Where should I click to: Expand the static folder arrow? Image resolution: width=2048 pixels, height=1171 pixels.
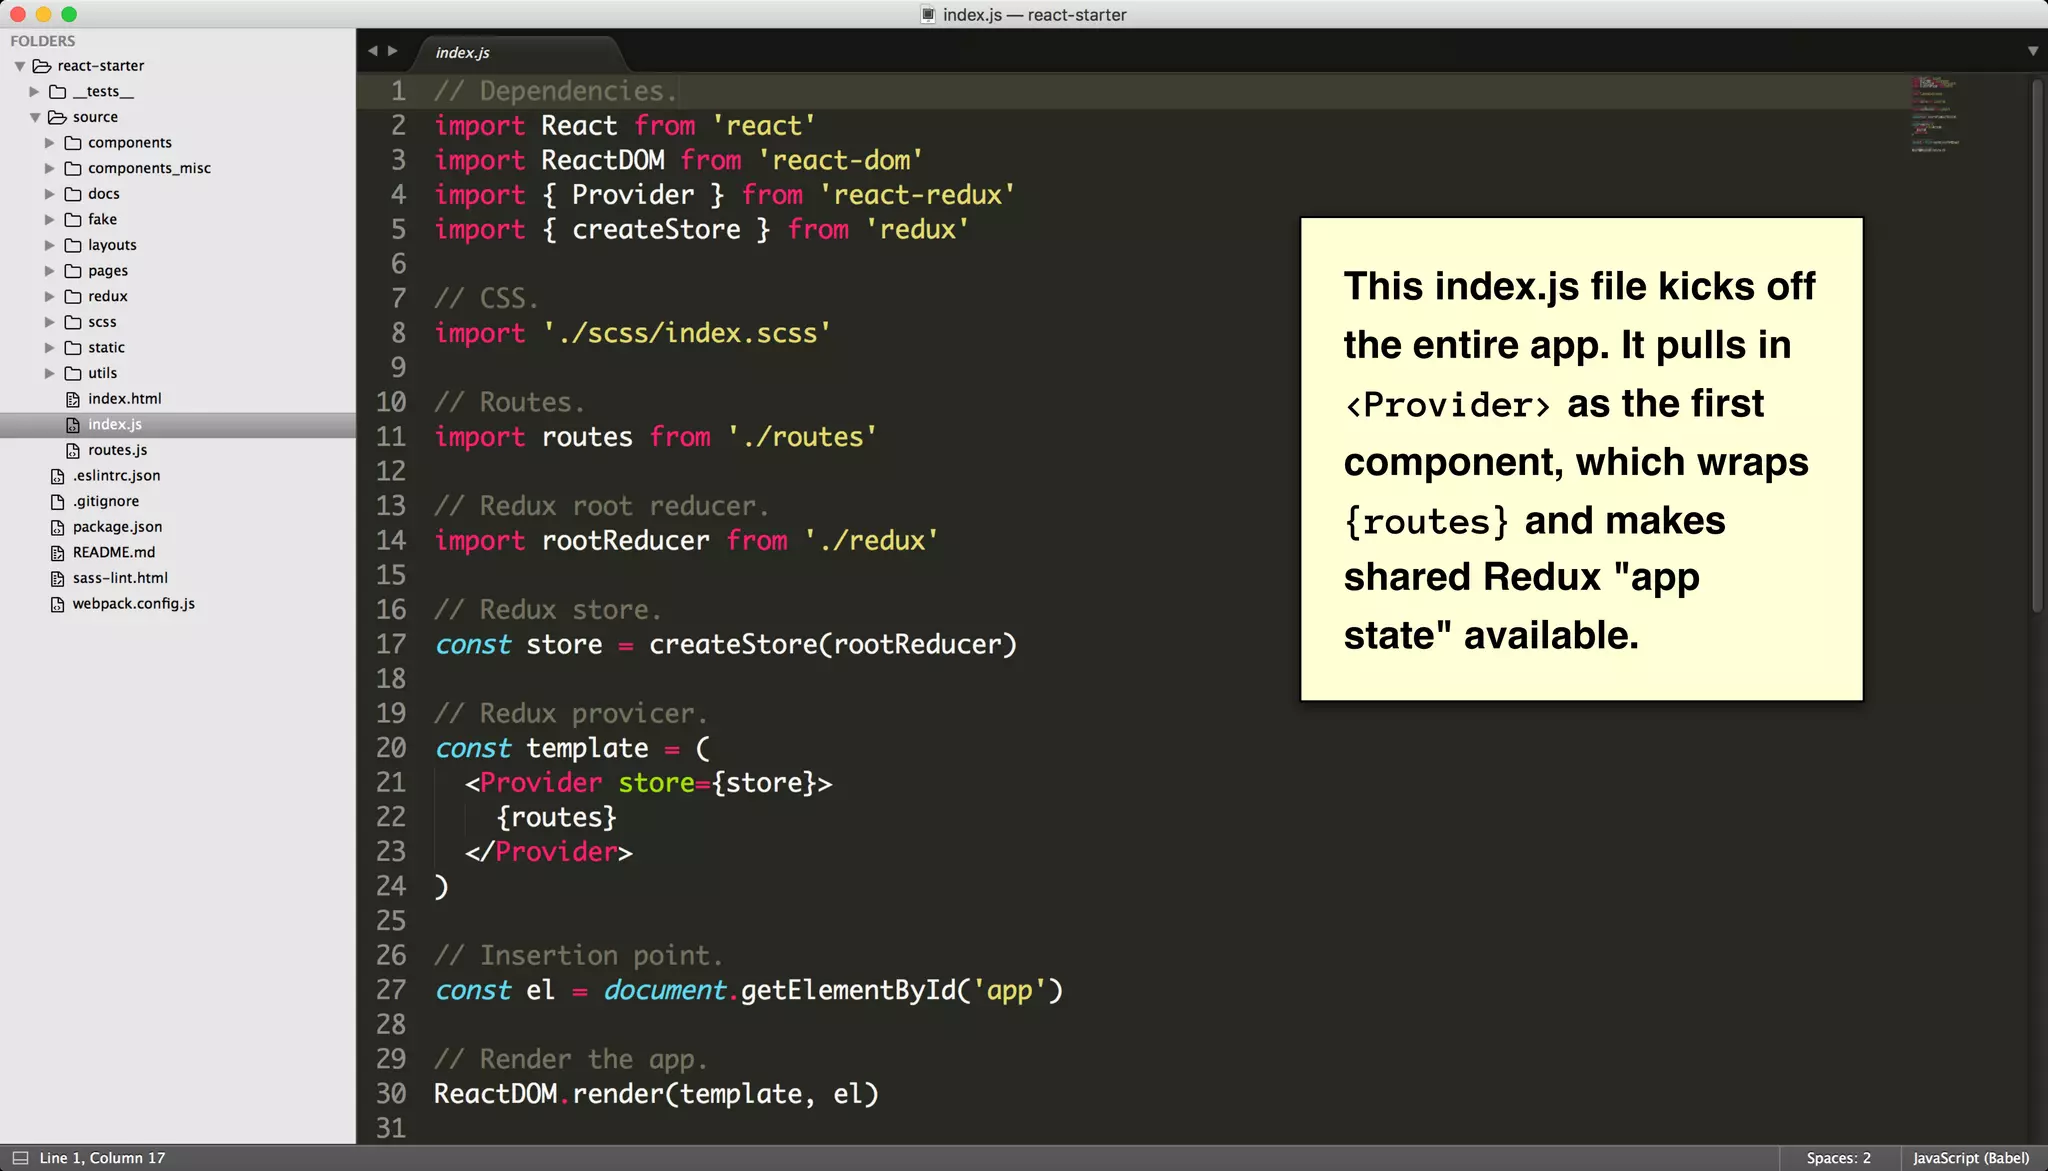(x=50, y=348)
